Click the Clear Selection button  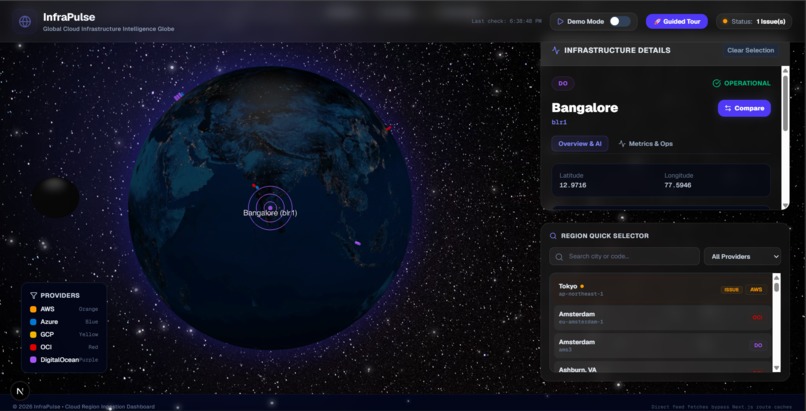pyautogui.click(x=750, y=50)
